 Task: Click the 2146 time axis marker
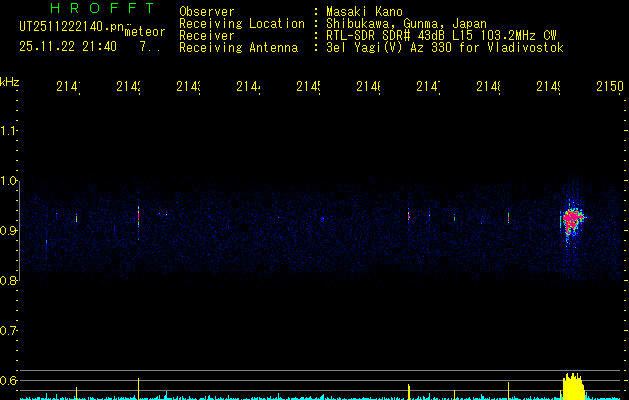tap(368, 87)
